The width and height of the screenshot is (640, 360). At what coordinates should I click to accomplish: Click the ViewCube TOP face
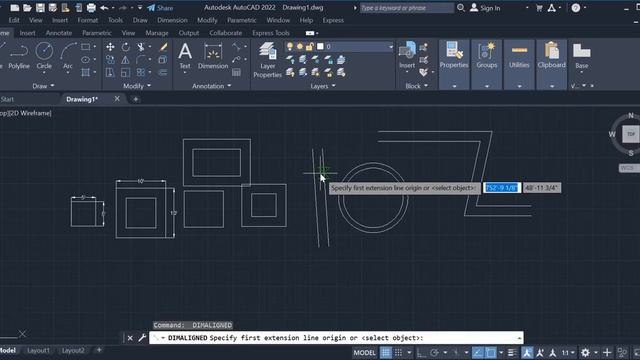pos(631,134)
